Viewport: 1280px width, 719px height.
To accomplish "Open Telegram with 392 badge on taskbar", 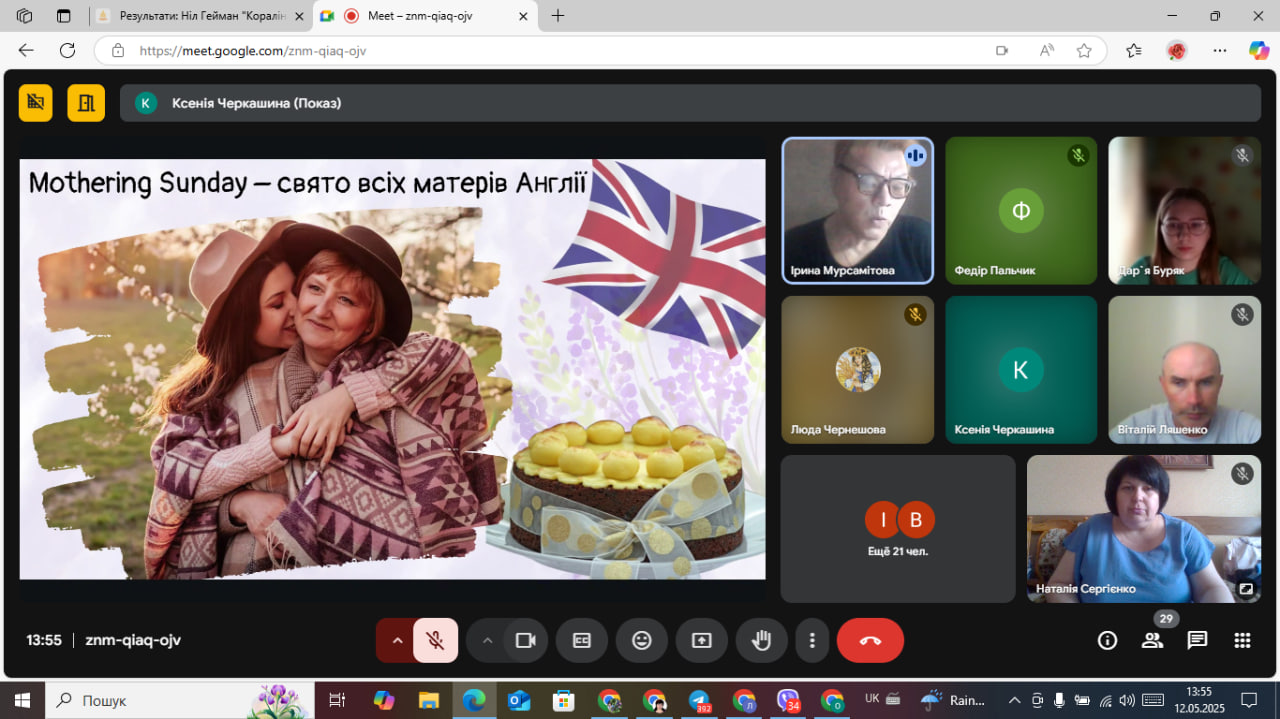I will pos(699,700).
